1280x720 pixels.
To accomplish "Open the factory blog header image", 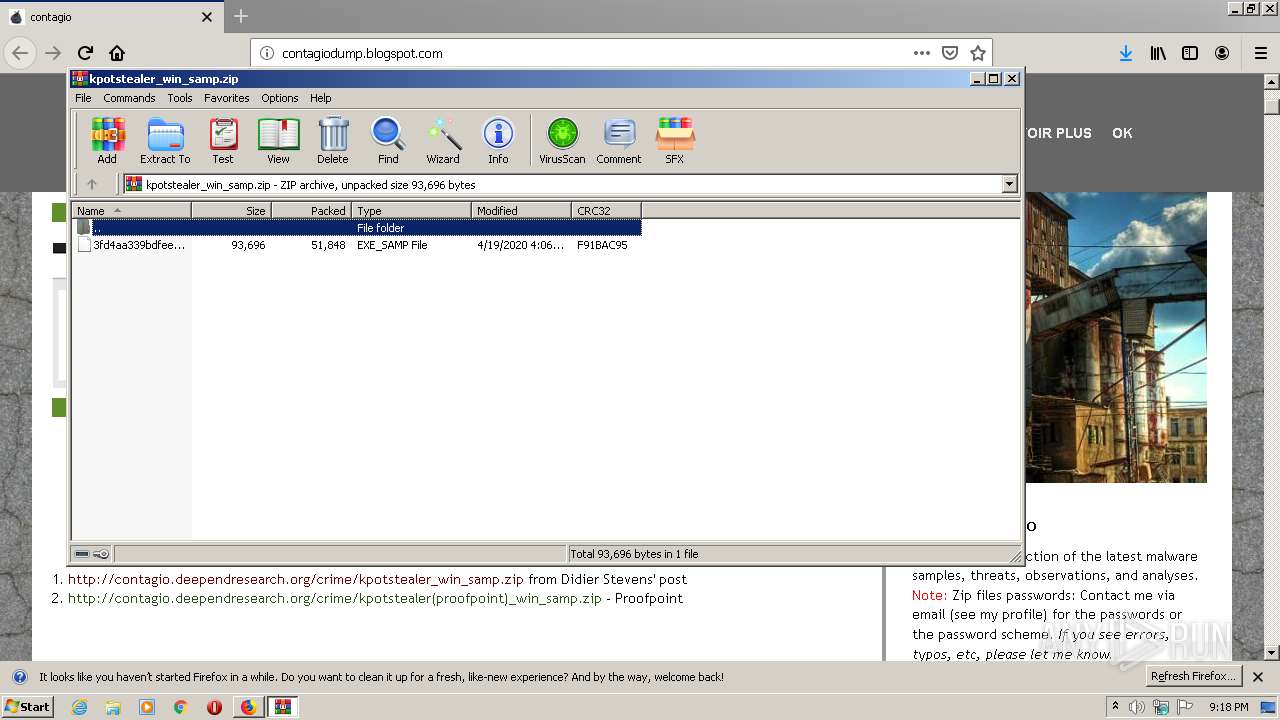I will coord(1116,337).
